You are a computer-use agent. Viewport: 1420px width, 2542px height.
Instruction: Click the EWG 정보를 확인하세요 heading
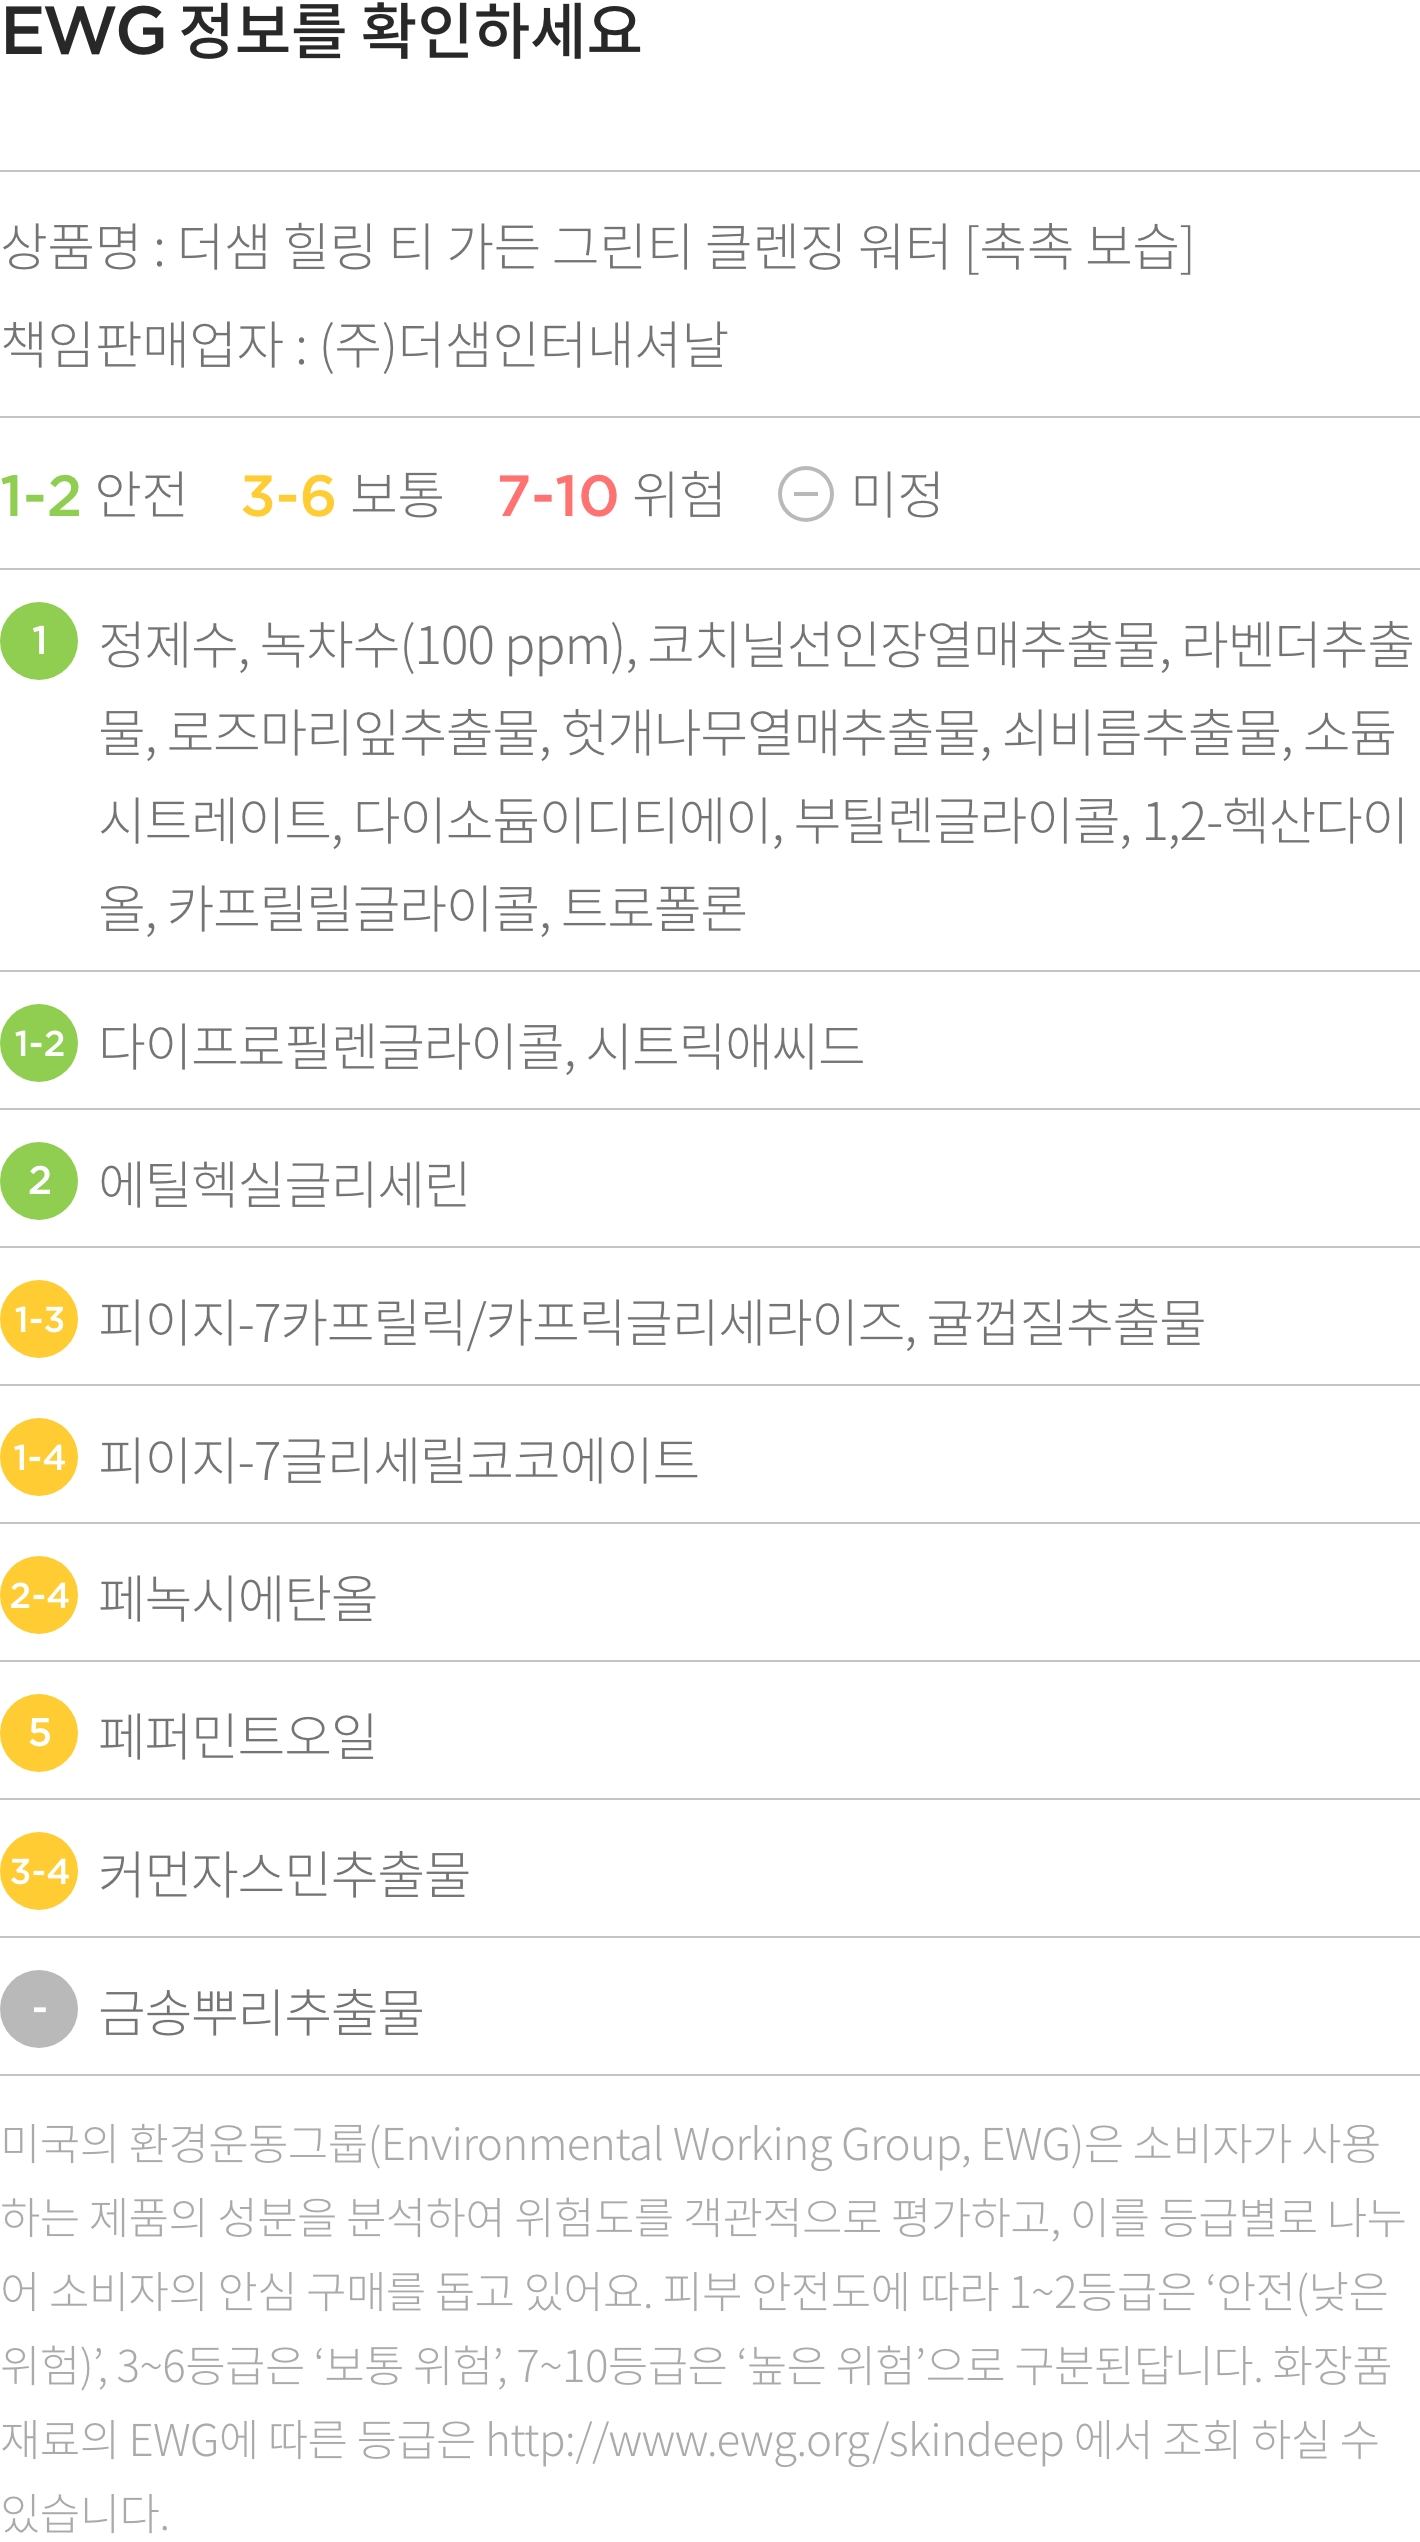coord(321,30)
